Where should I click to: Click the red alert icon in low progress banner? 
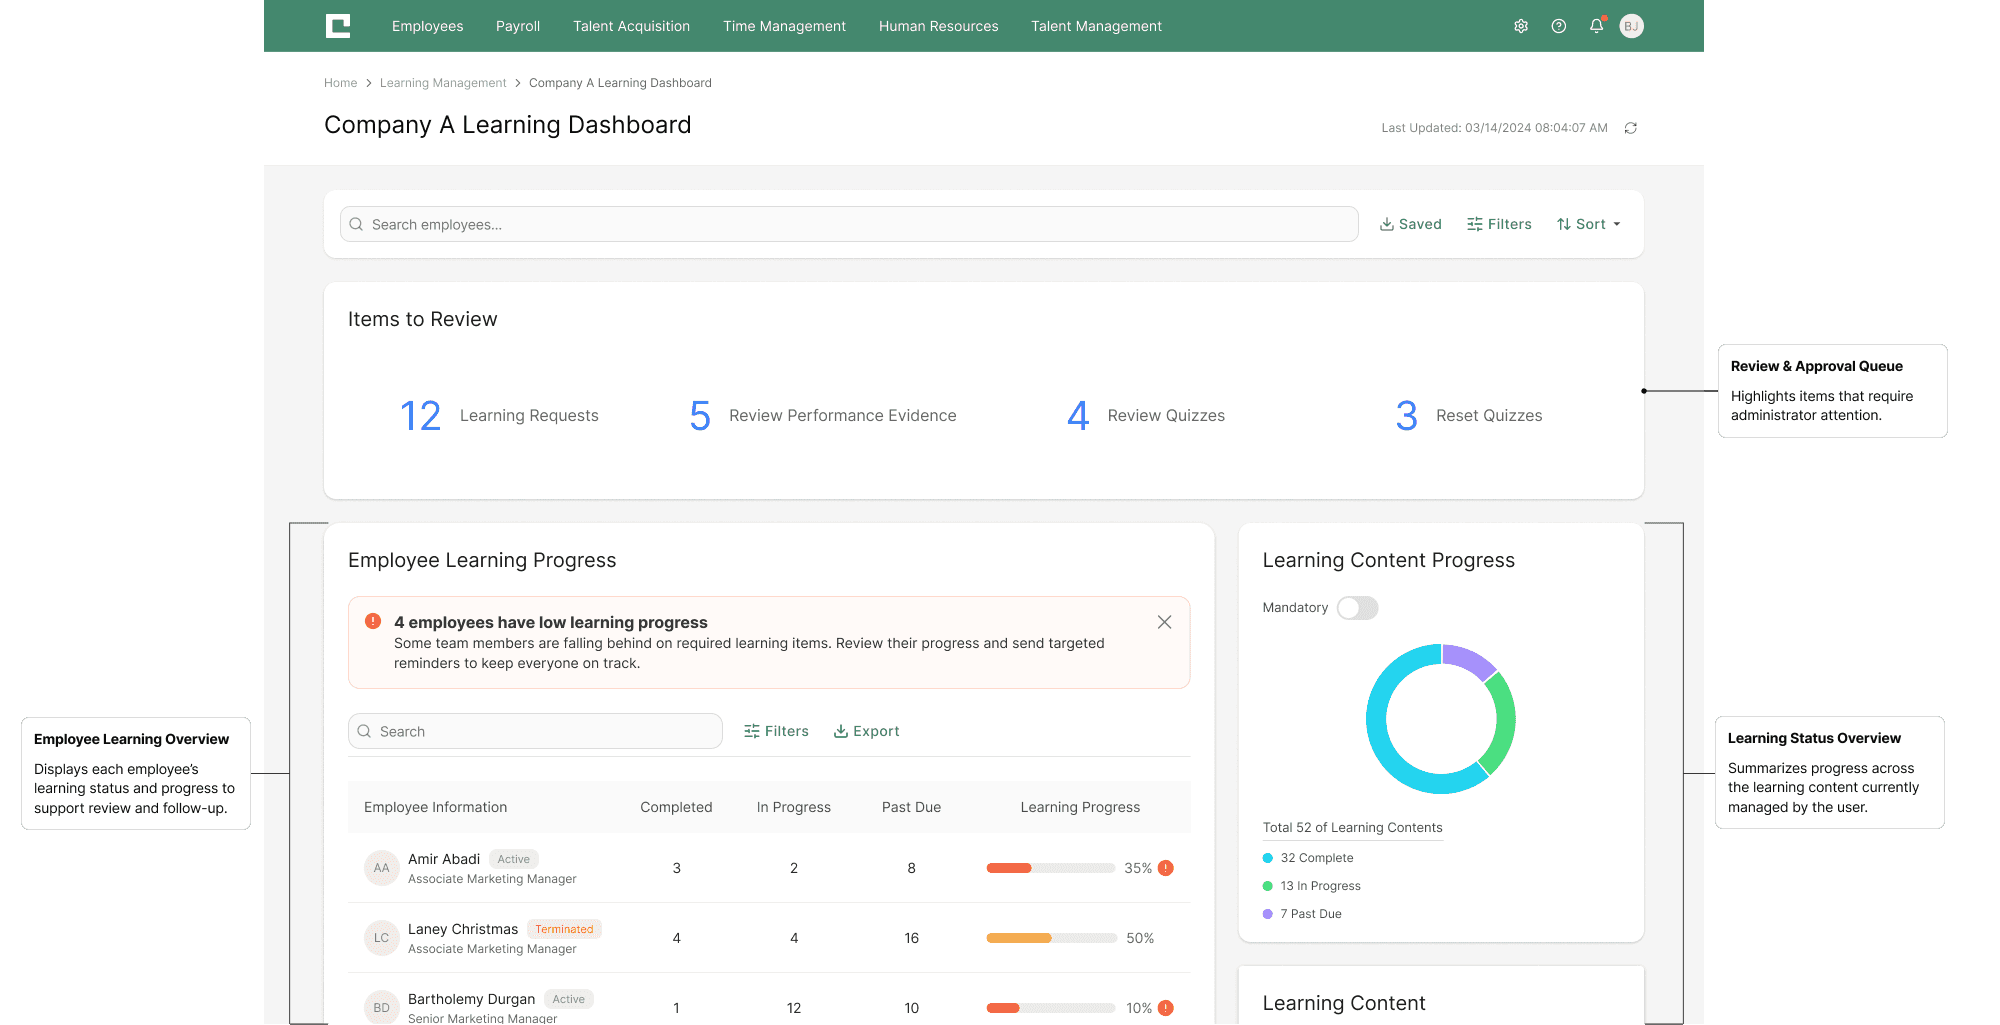(373, 621)
